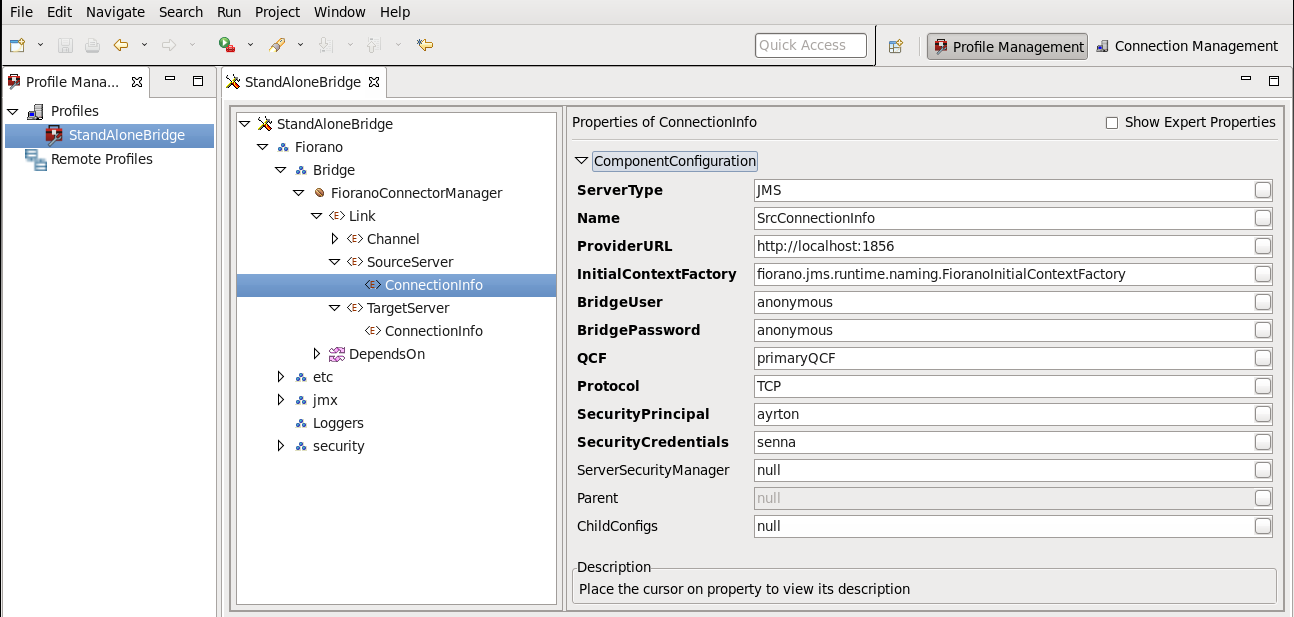The image size is (1294, 617).
Task: Toggle the checkbox beside BridgePassword
Action: [1263, 330]
